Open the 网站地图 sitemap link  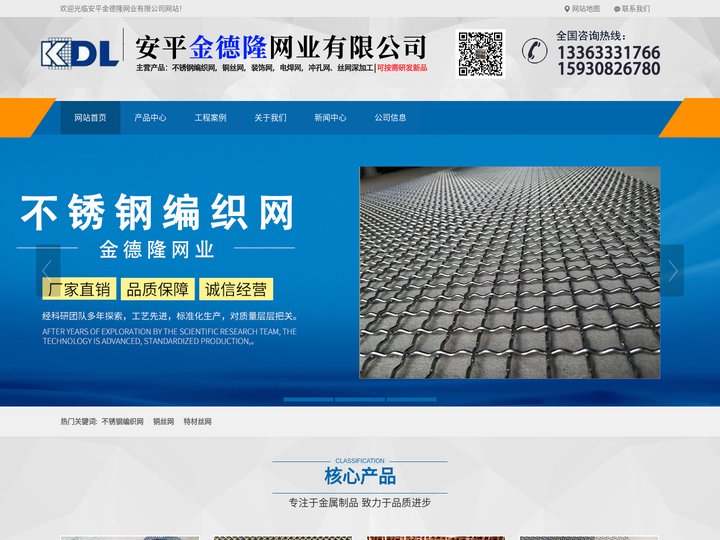pyautogui.click(x=585, y=9)
